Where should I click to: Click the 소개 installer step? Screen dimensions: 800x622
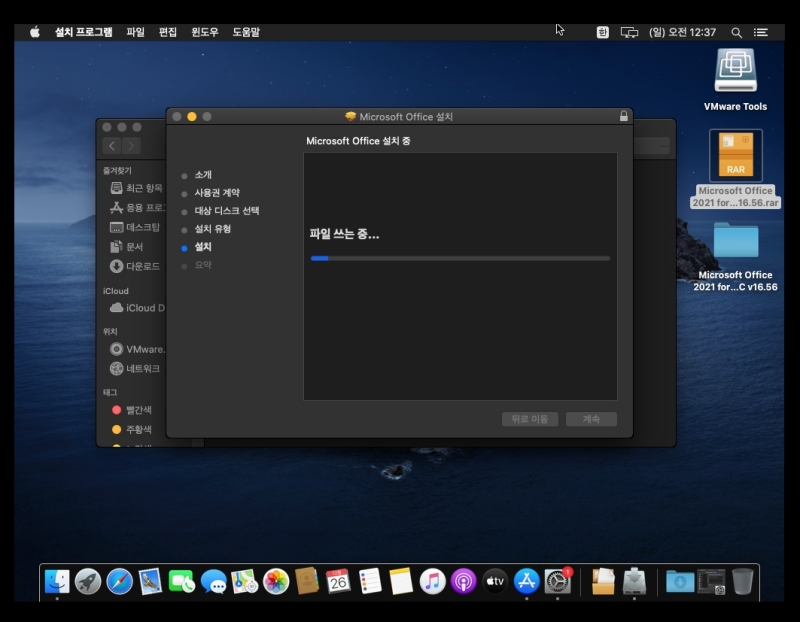(203, 175)
